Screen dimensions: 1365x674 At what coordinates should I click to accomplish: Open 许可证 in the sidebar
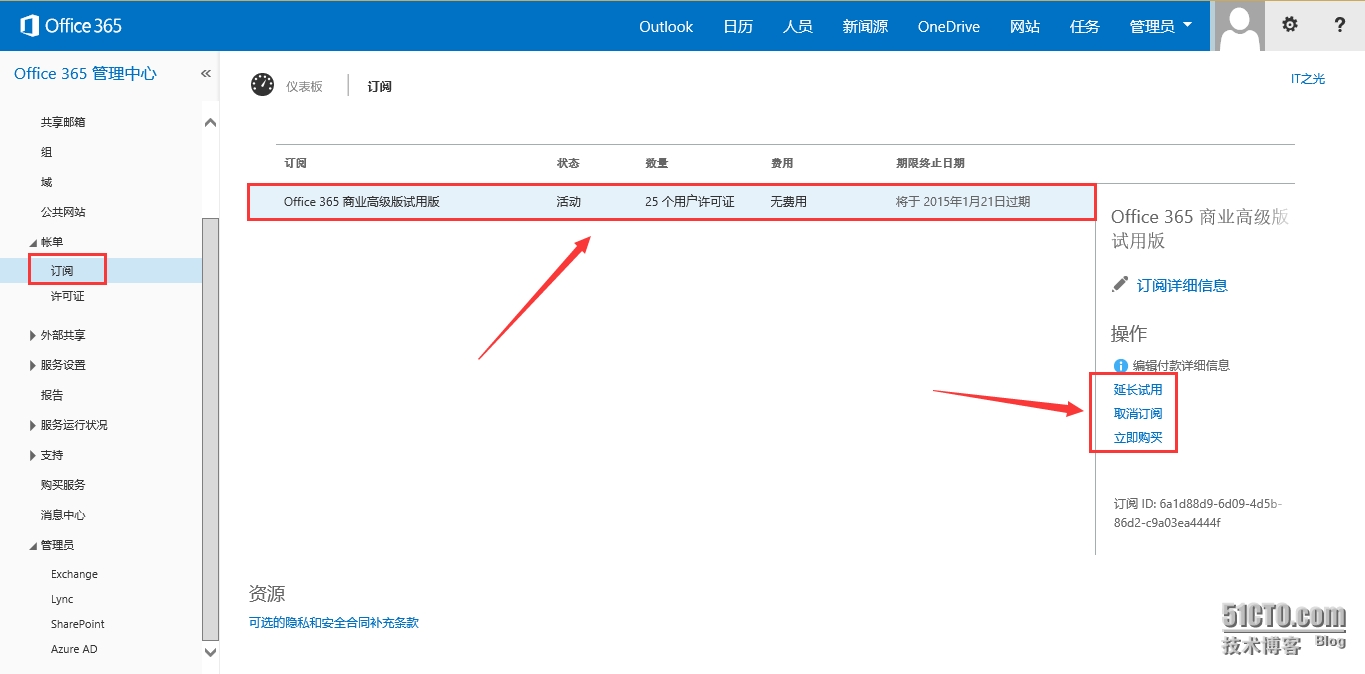click(x=68, y=296)
